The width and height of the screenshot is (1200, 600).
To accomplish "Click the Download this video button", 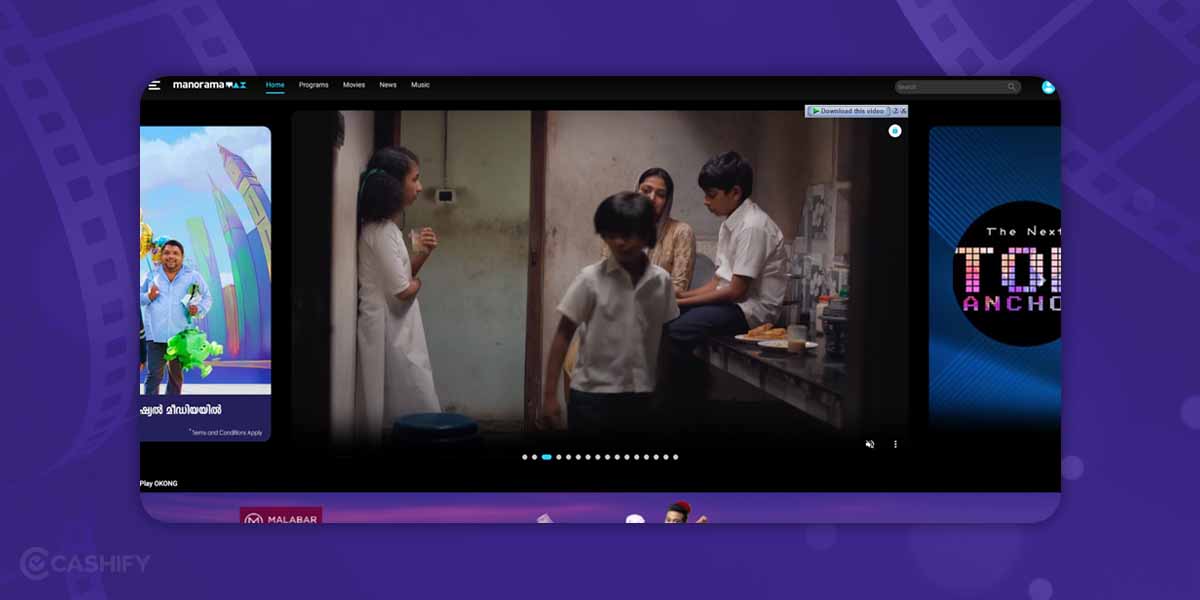I will [848, 111].
